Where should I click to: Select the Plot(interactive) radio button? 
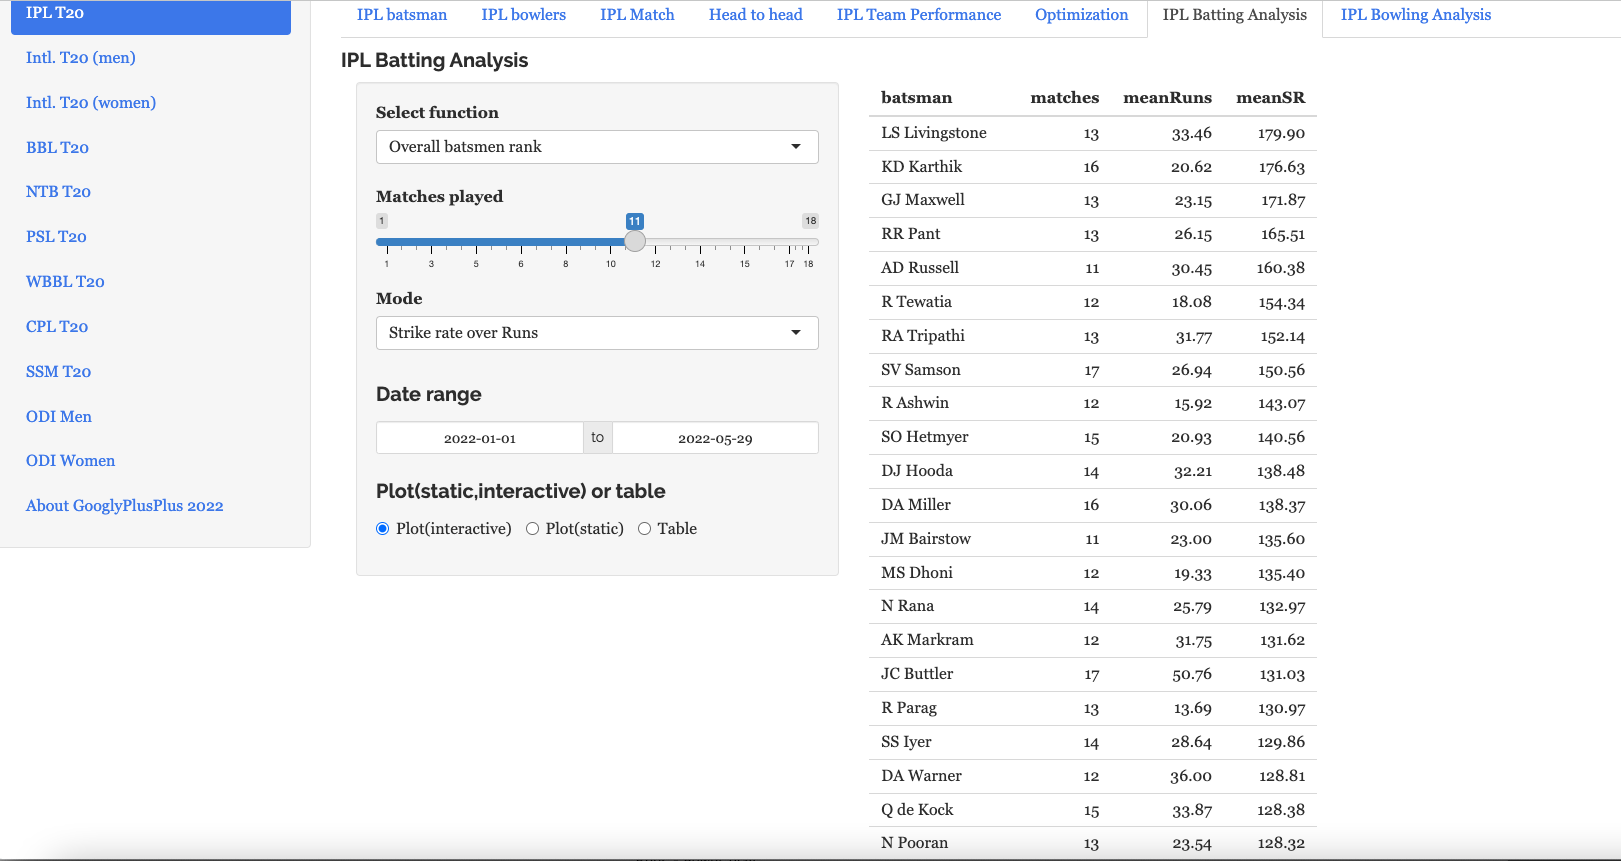[383, 529]
